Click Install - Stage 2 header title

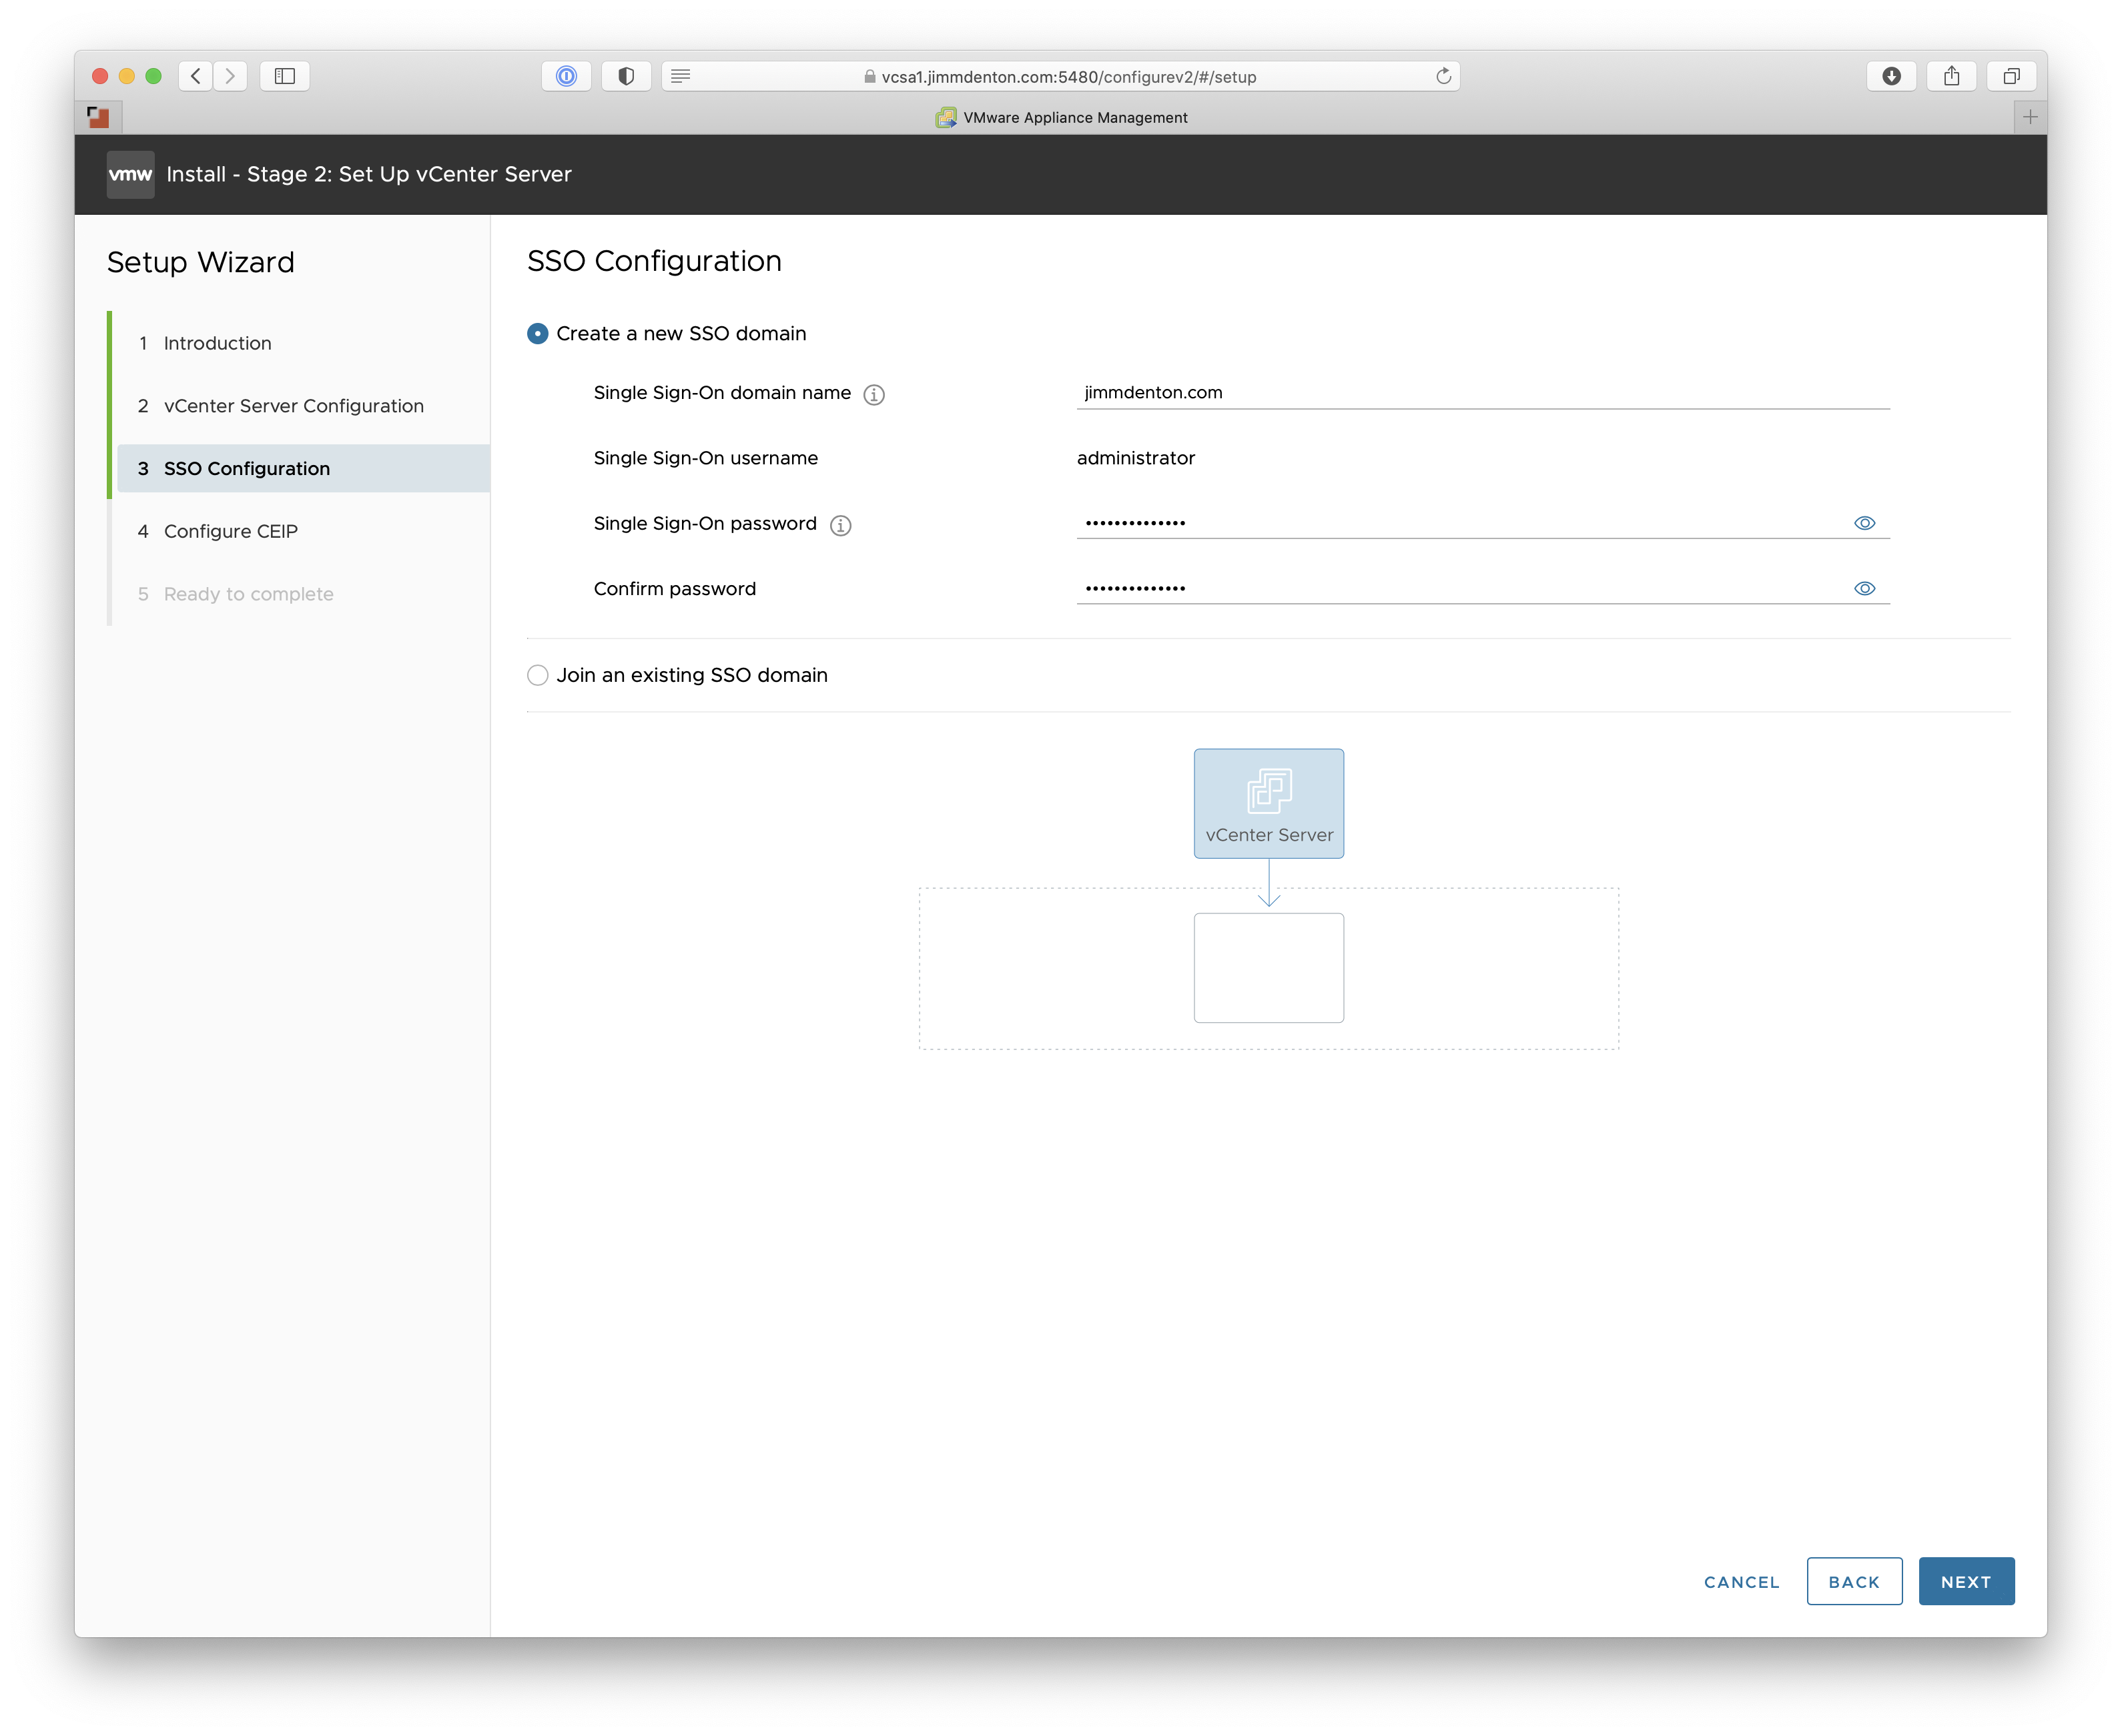coord(369,174)
